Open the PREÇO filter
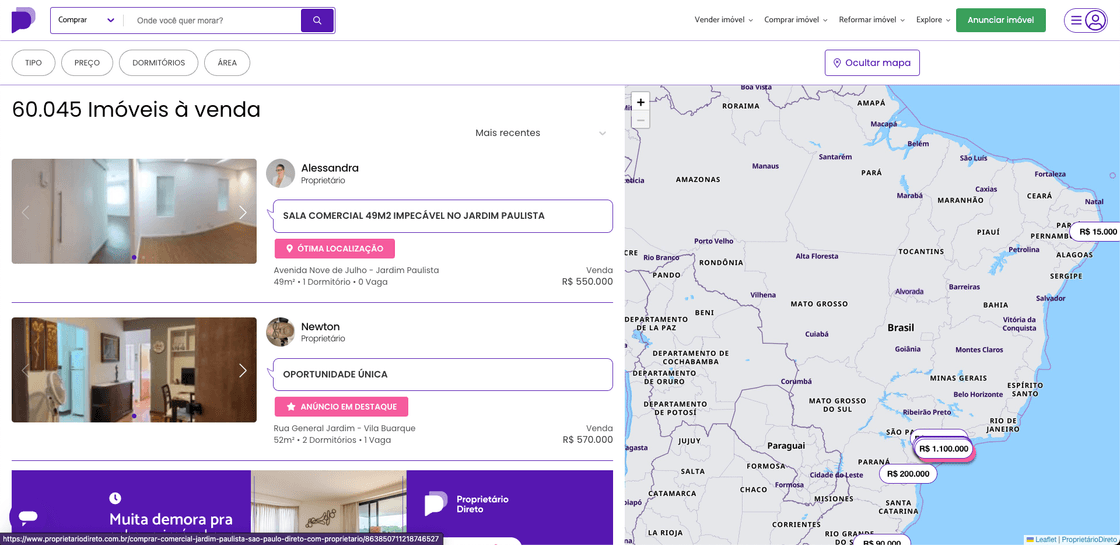This screenshot has width=1120, height=545. point(87,63)
